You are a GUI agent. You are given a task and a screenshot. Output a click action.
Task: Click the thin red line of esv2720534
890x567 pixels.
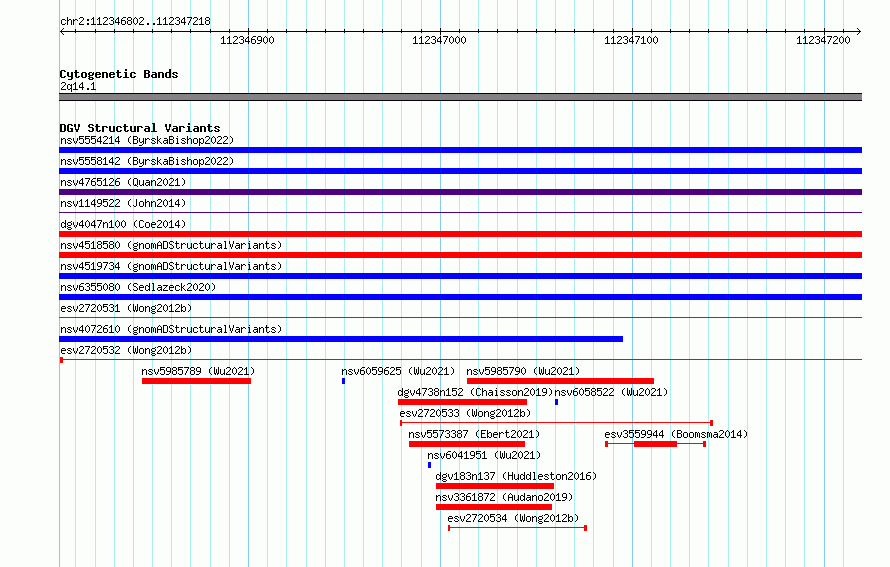click(518, 528)
